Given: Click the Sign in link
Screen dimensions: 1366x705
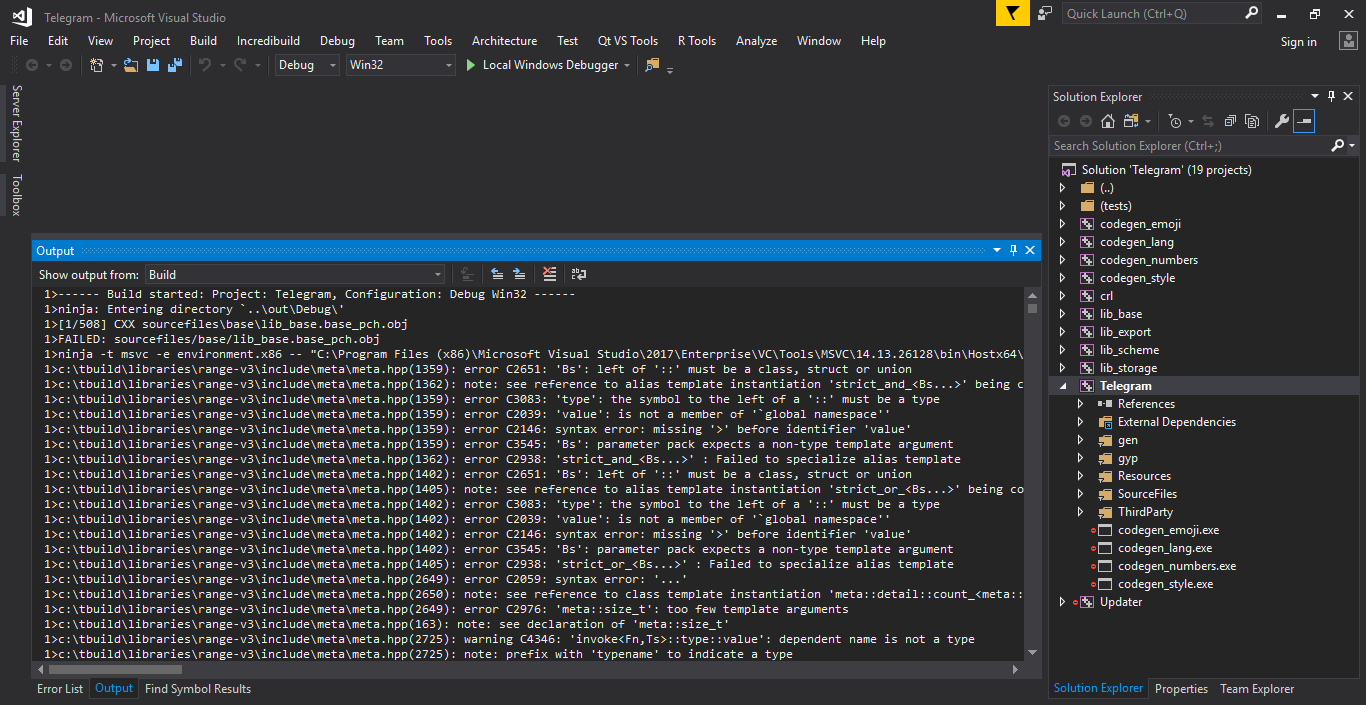Looking at the screenshot, I should coord(1298,41).
